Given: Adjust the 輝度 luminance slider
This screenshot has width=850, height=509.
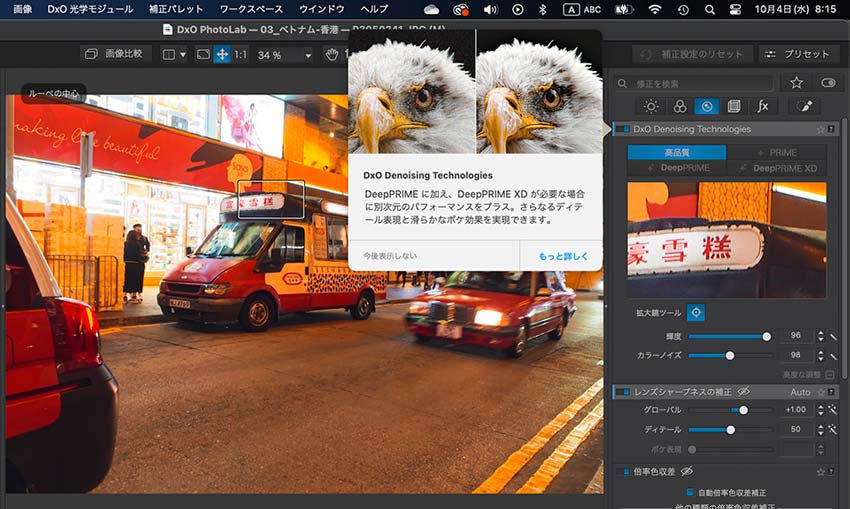Looking at the screenshot, I should coord(730,337).
